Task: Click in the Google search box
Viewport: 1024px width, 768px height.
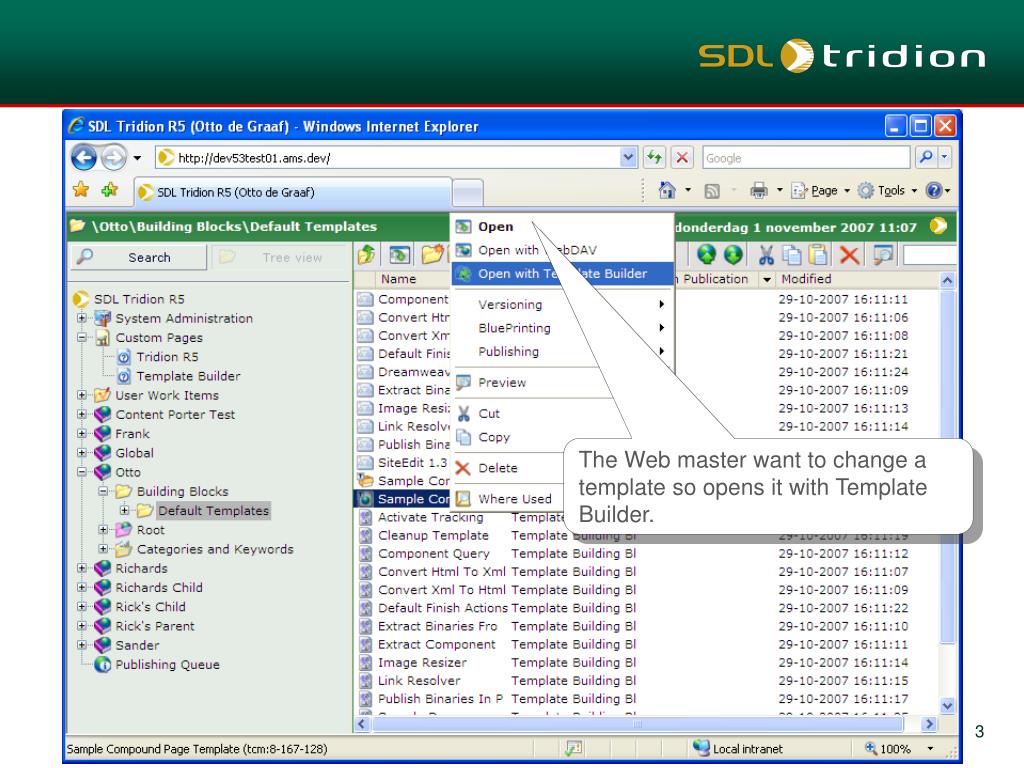Action: coord(806,157)
